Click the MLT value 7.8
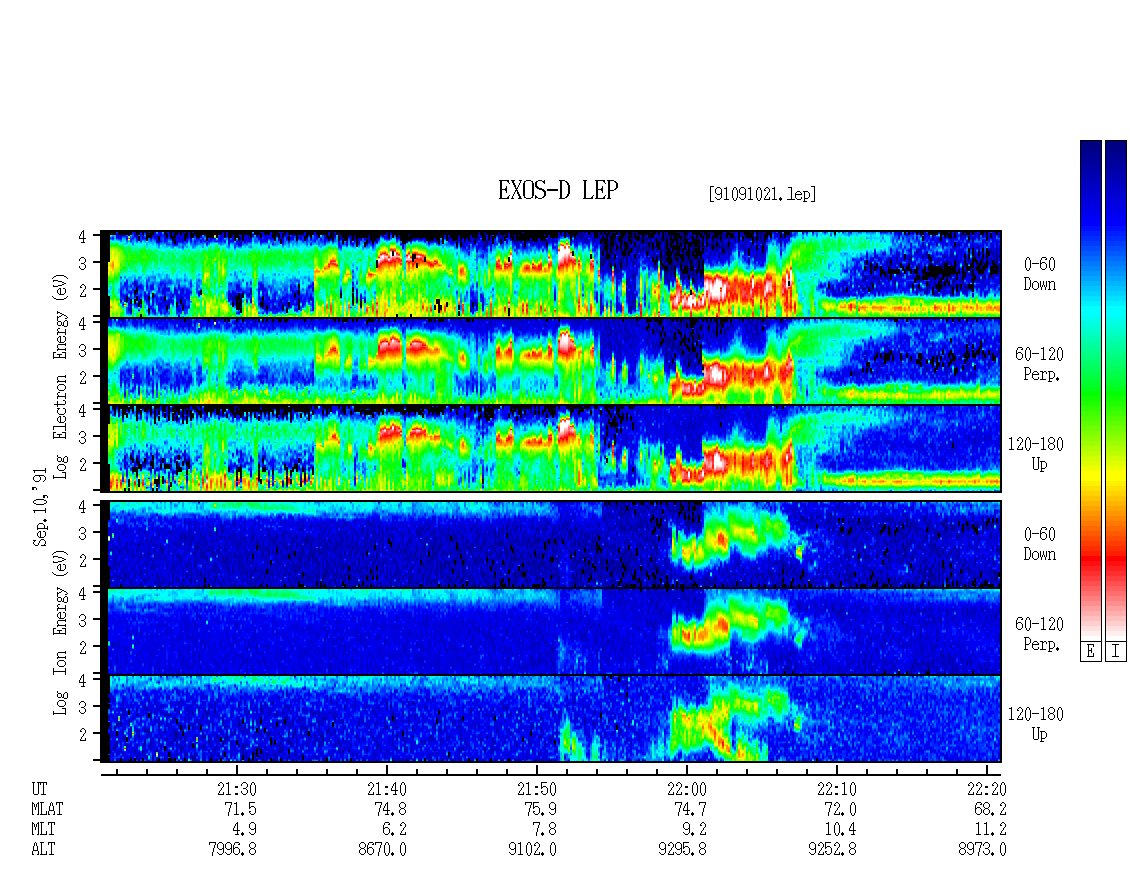Viewport: 1130px width, 875px height. point(544,830)
